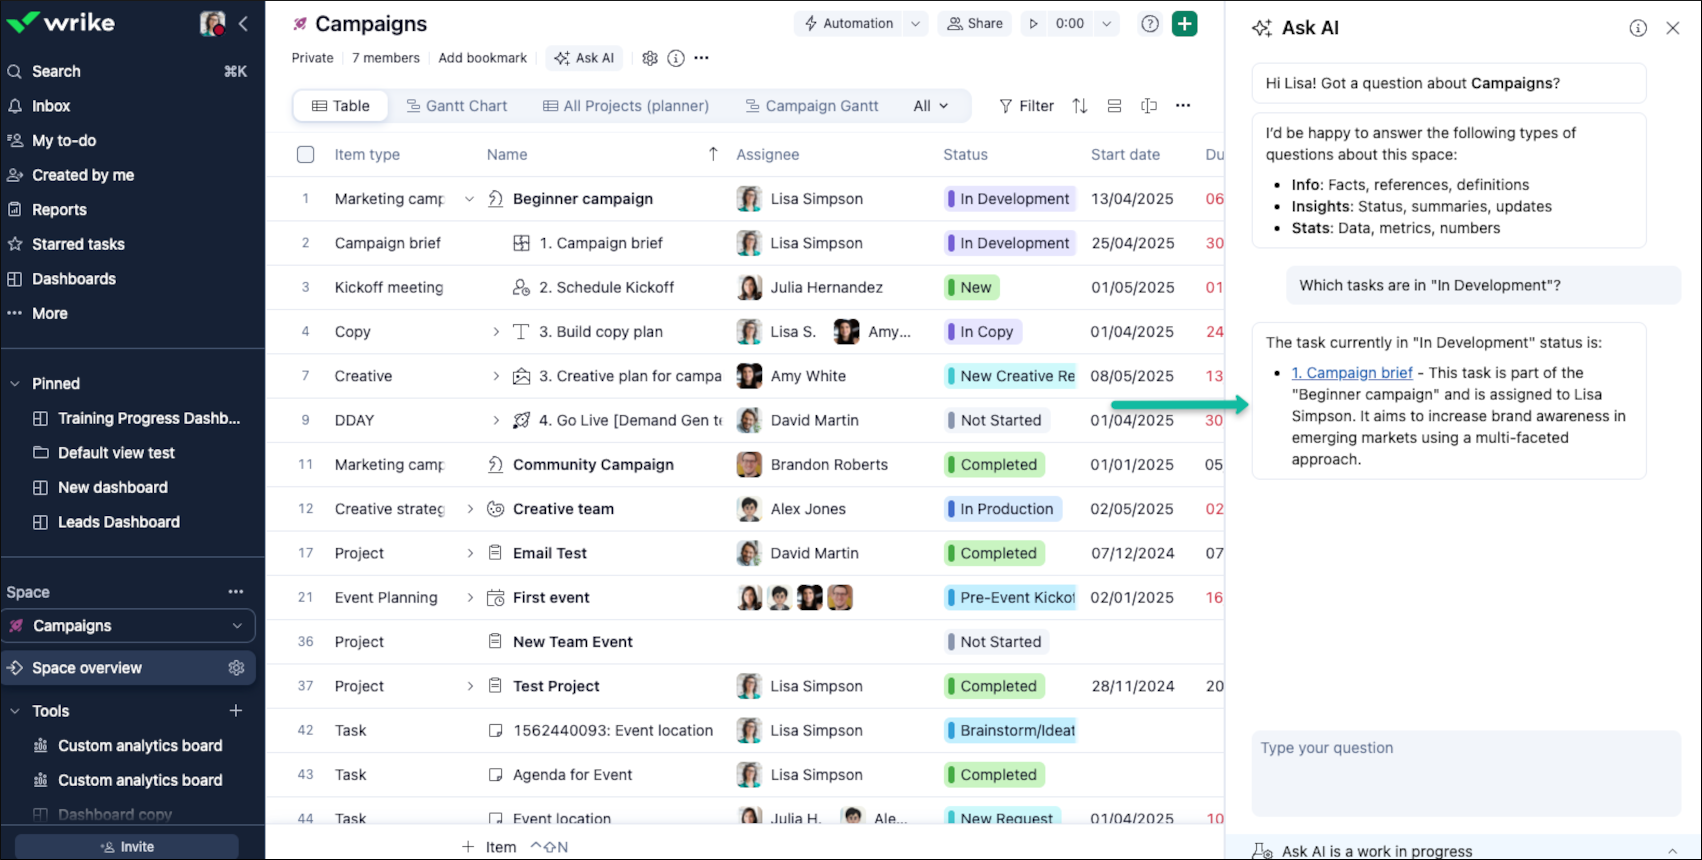Tick the select-all checkbox in table header
1702x860 pixels.
click(306, 155)
